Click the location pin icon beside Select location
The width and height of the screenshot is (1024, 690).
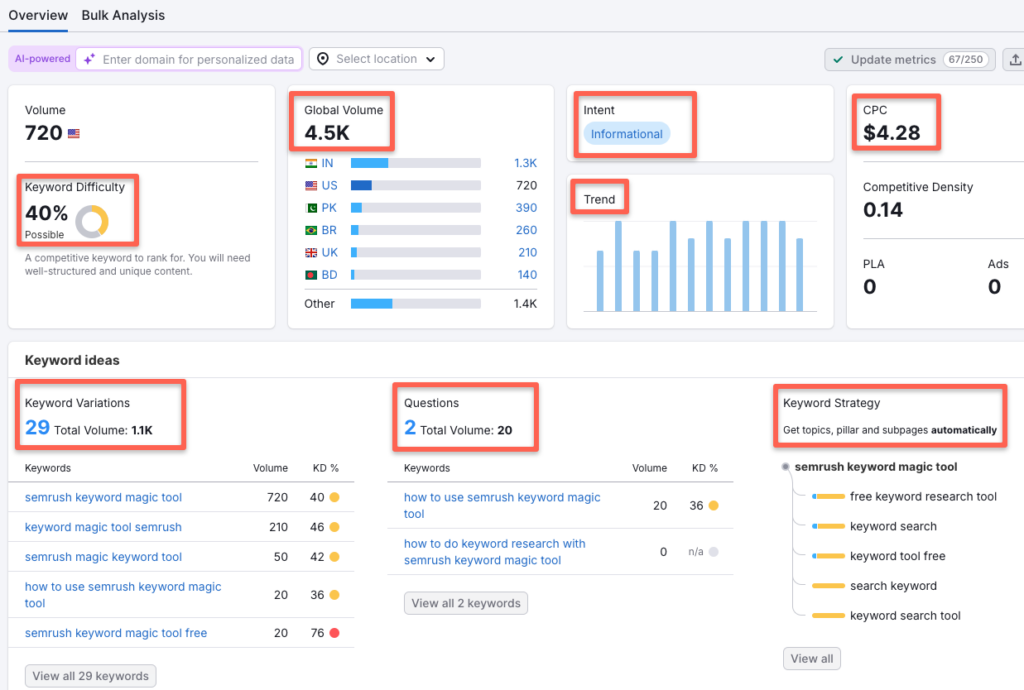coord(322,59)
